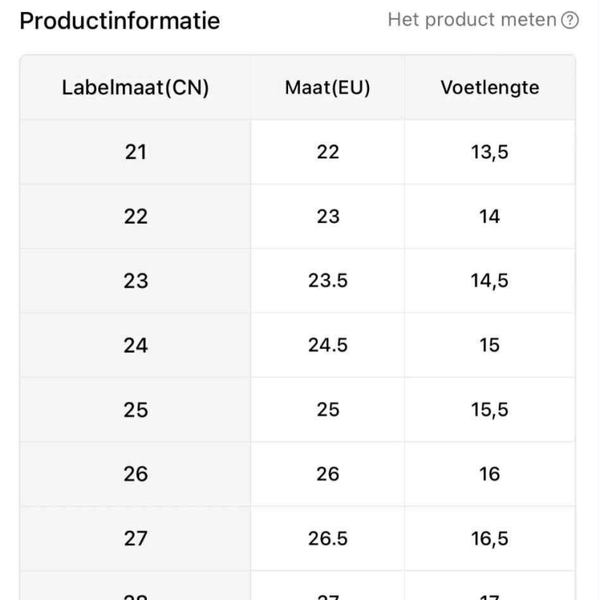
Task: Open the 'Het product meten' link
Action: 472,20
